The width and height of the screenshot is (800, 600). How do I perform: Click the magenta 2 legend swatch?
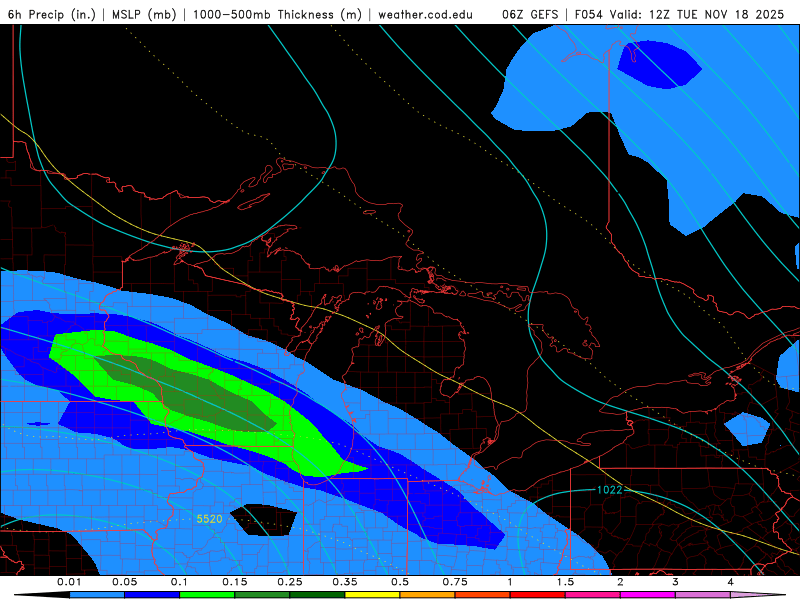648,595
